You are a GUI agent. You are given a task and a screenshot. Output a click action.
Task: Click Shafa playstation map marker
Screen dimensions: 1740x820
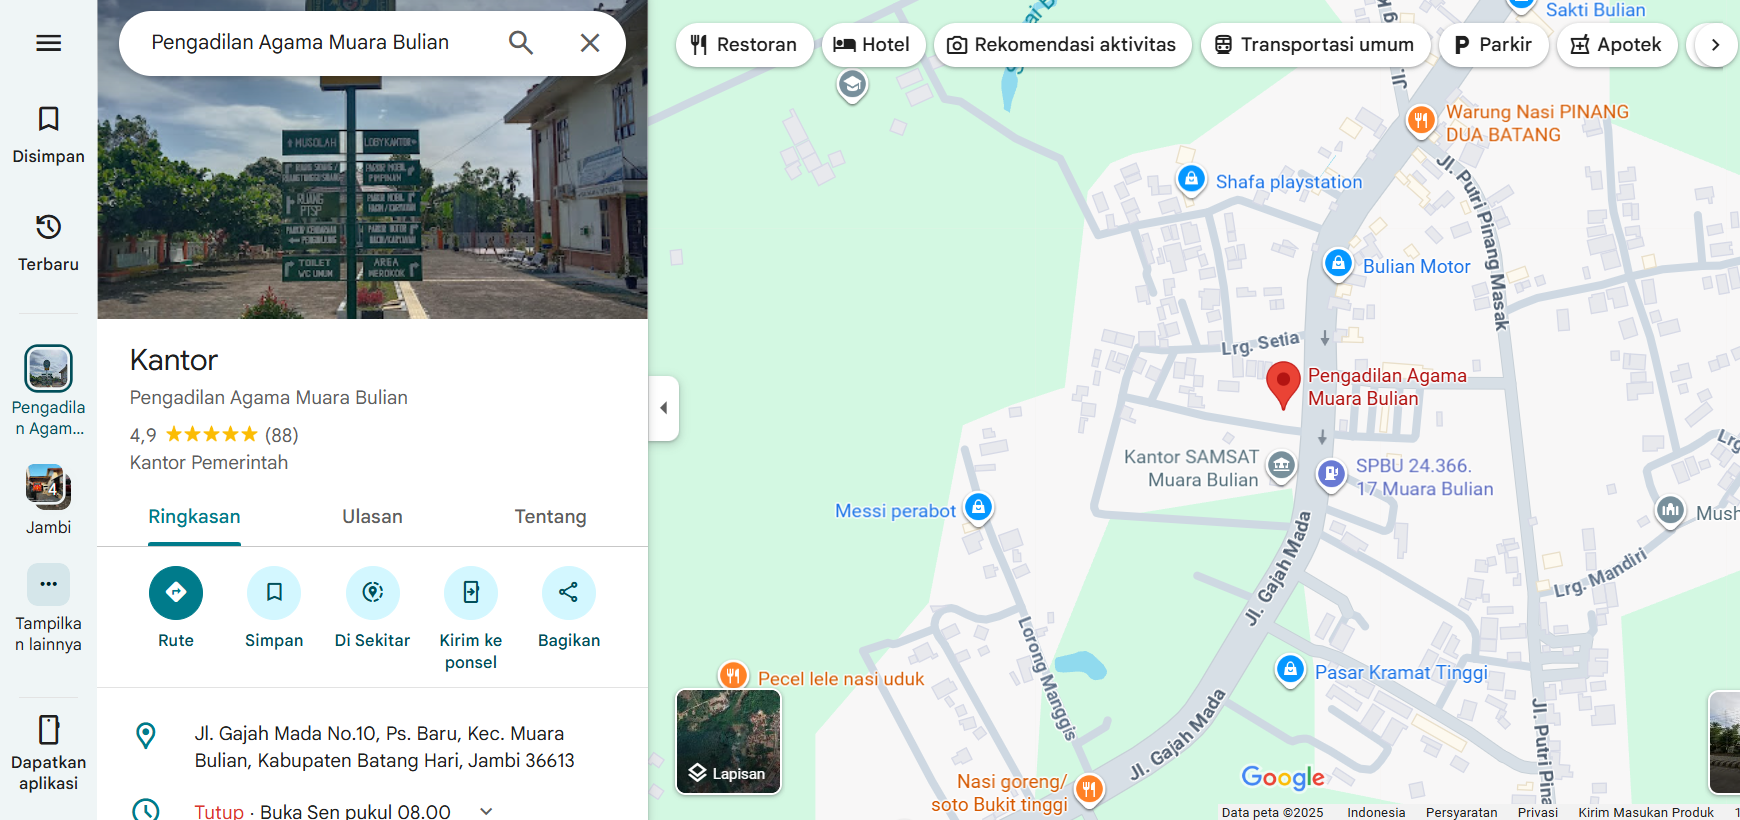point(1191,180)
